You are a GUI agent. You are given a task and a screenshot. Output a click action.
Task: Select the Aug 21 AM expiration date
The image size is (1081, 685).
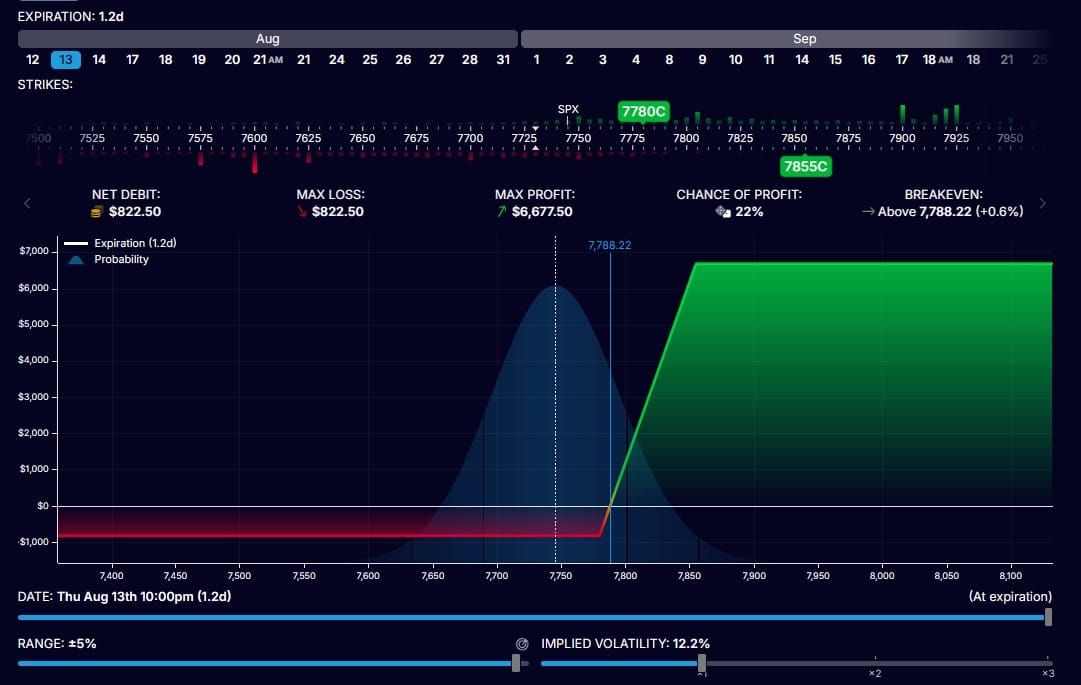pos(267,60)
